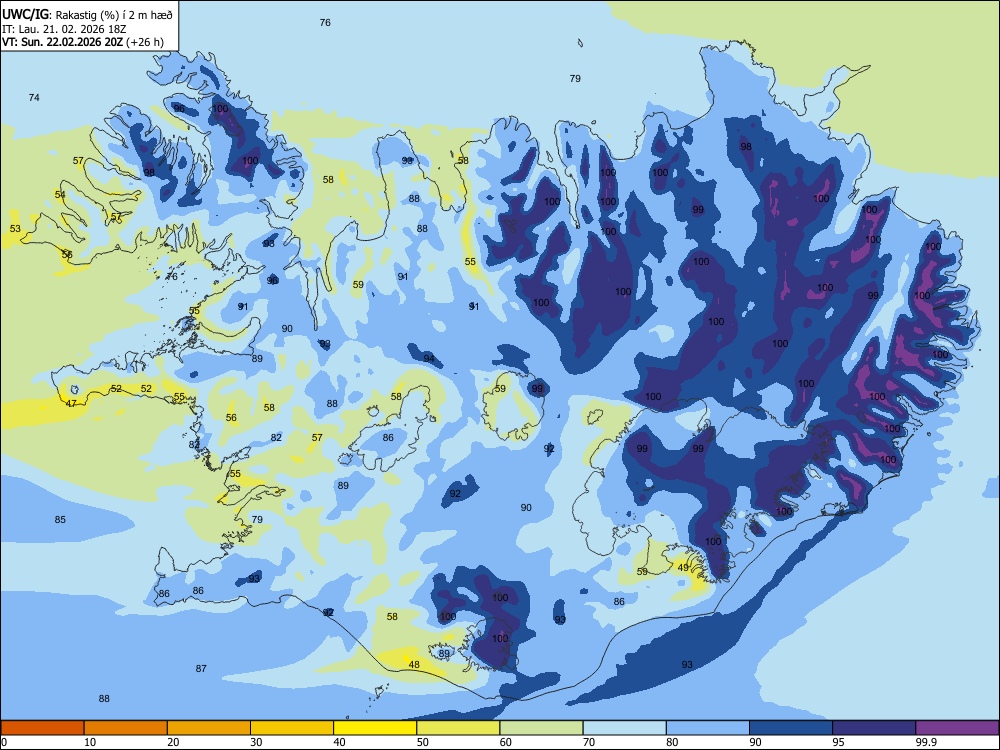Click the humidity value '49' on the map

coord(683,568)
